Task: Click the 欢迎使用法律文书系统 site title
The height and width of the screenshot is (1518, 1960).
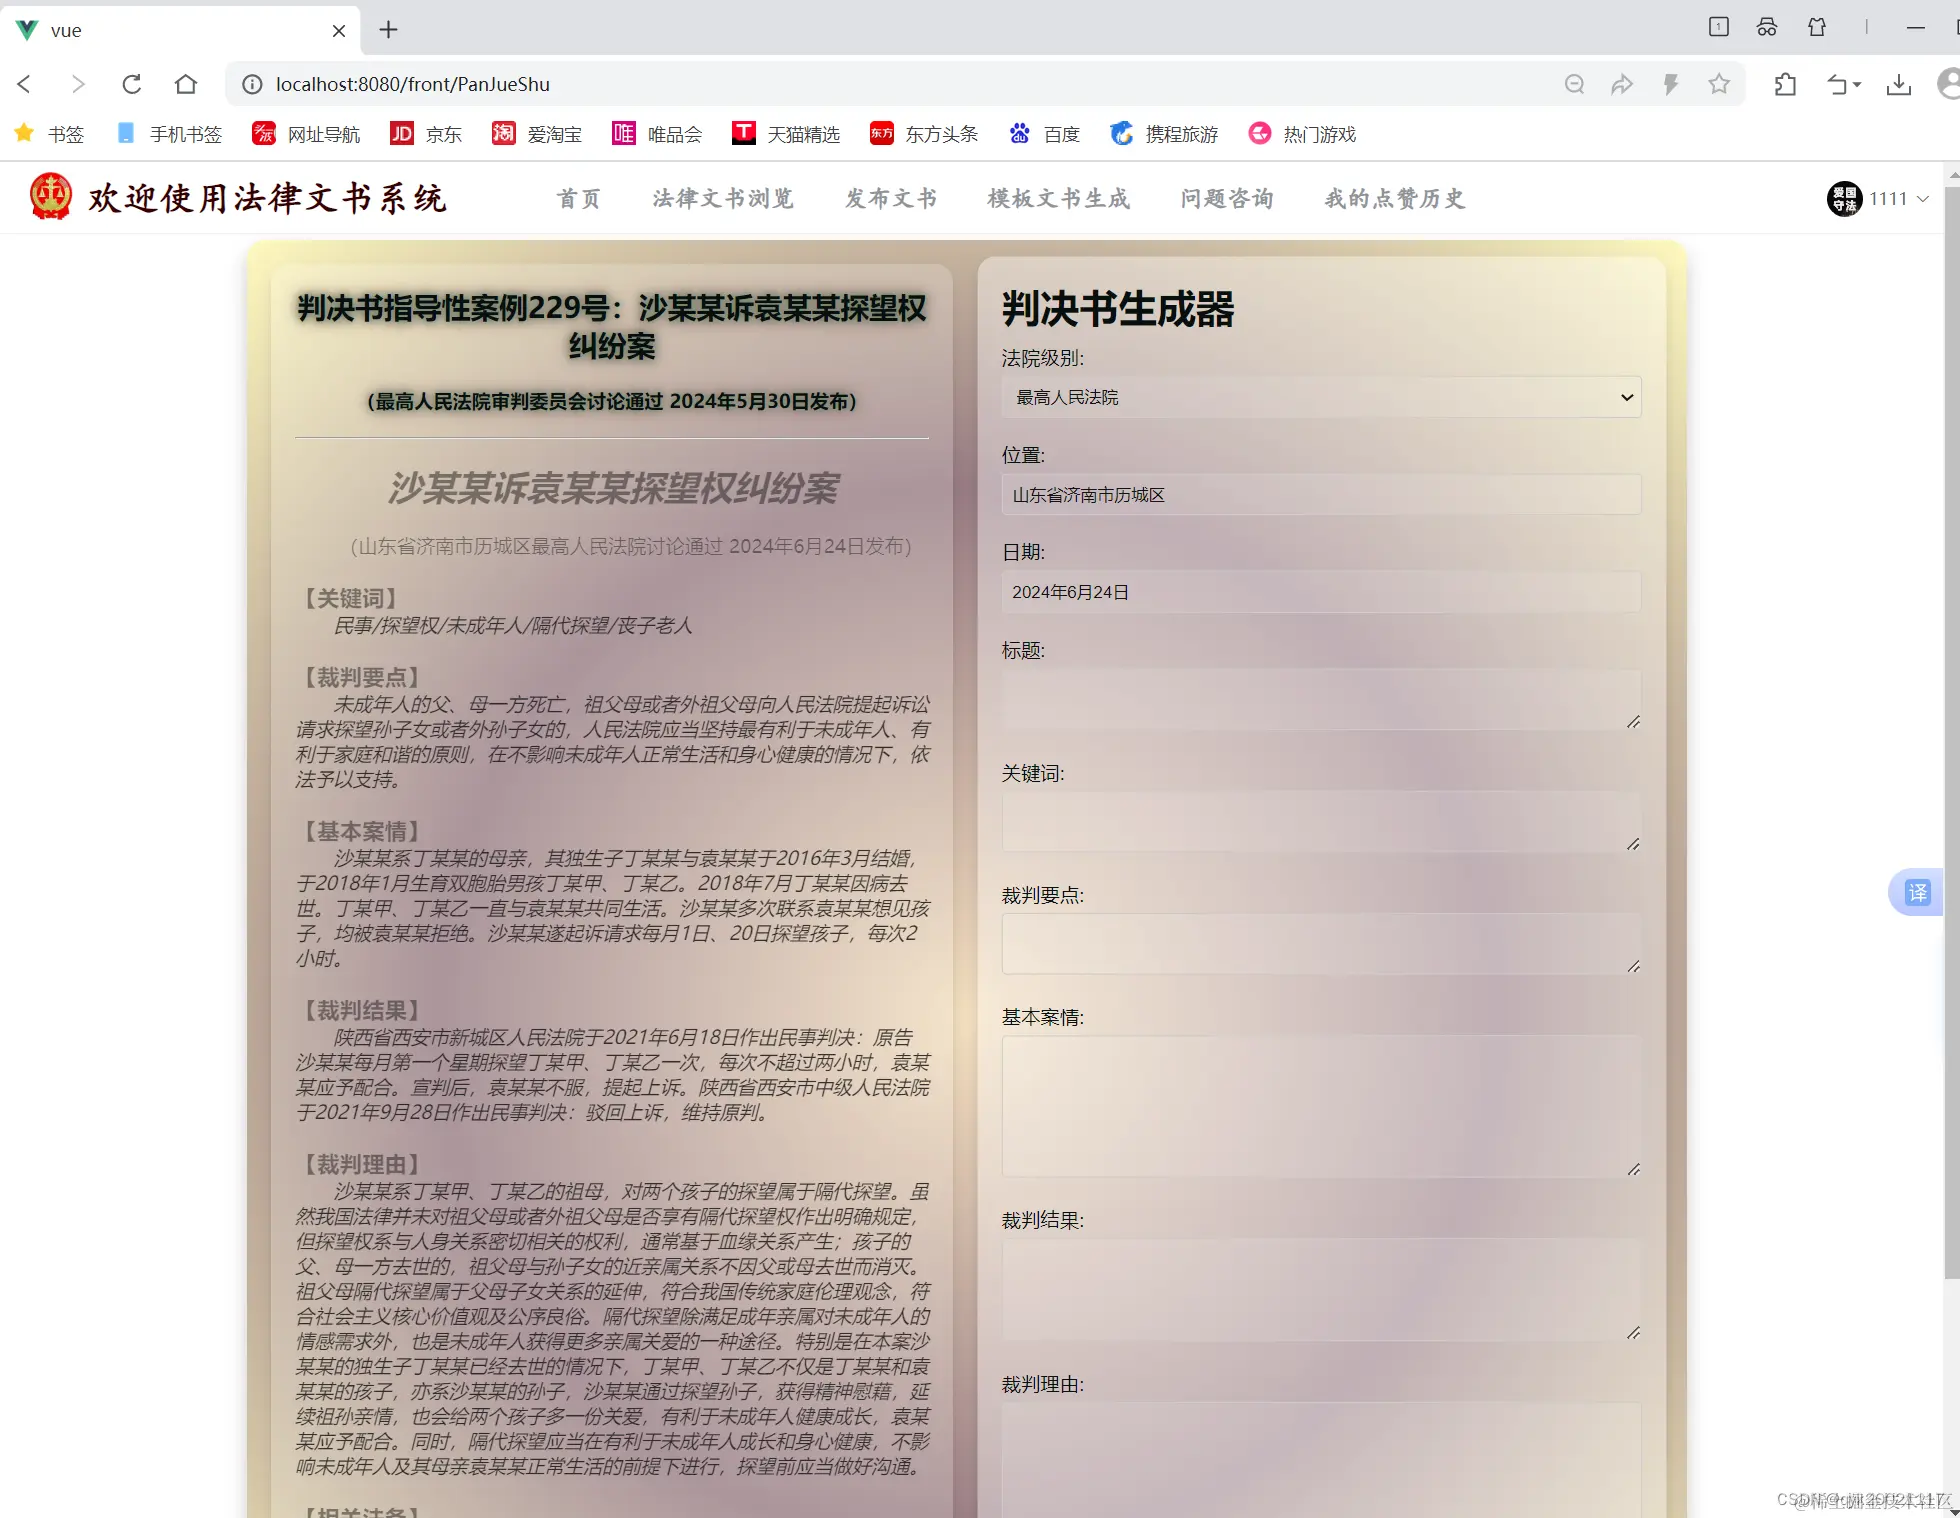Action: tap(268, 198)
